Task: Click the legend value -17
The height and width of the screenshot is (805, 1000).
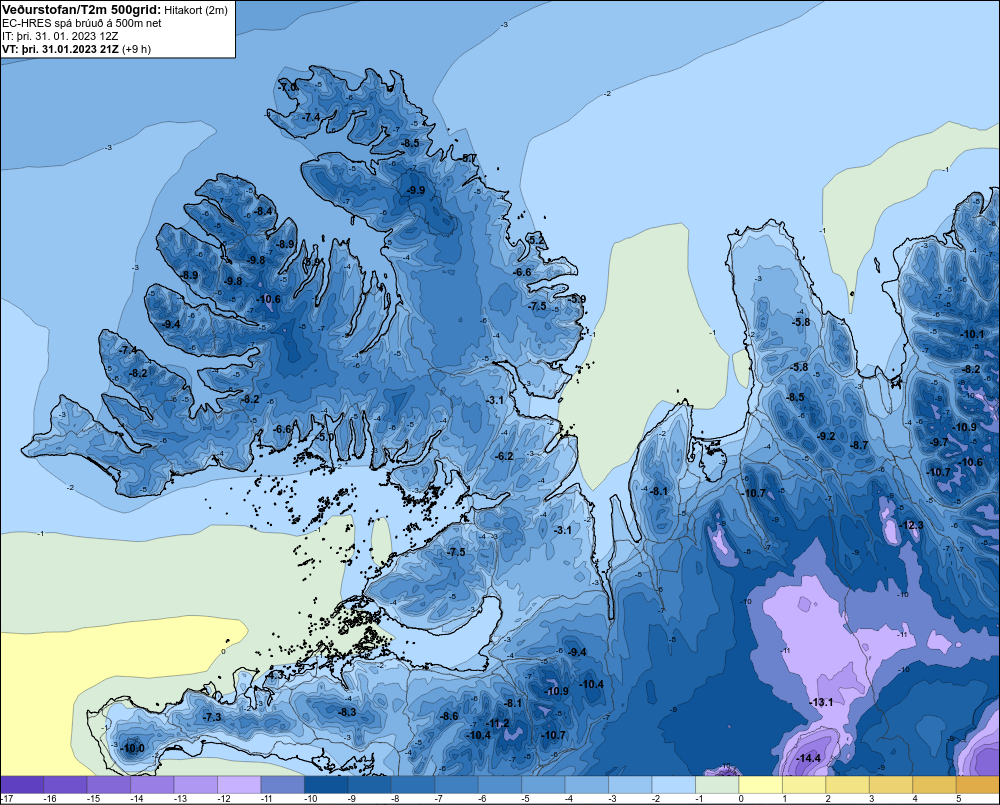Action: click(7, 799)
